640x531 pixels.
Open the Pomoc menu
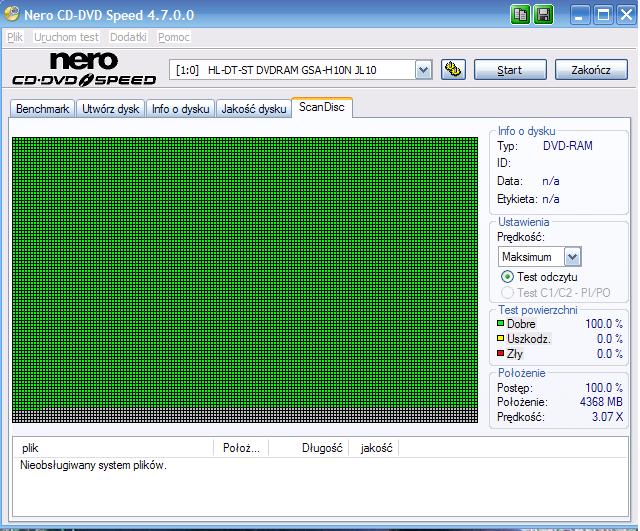pyautogui.click(x=174, y=37)
